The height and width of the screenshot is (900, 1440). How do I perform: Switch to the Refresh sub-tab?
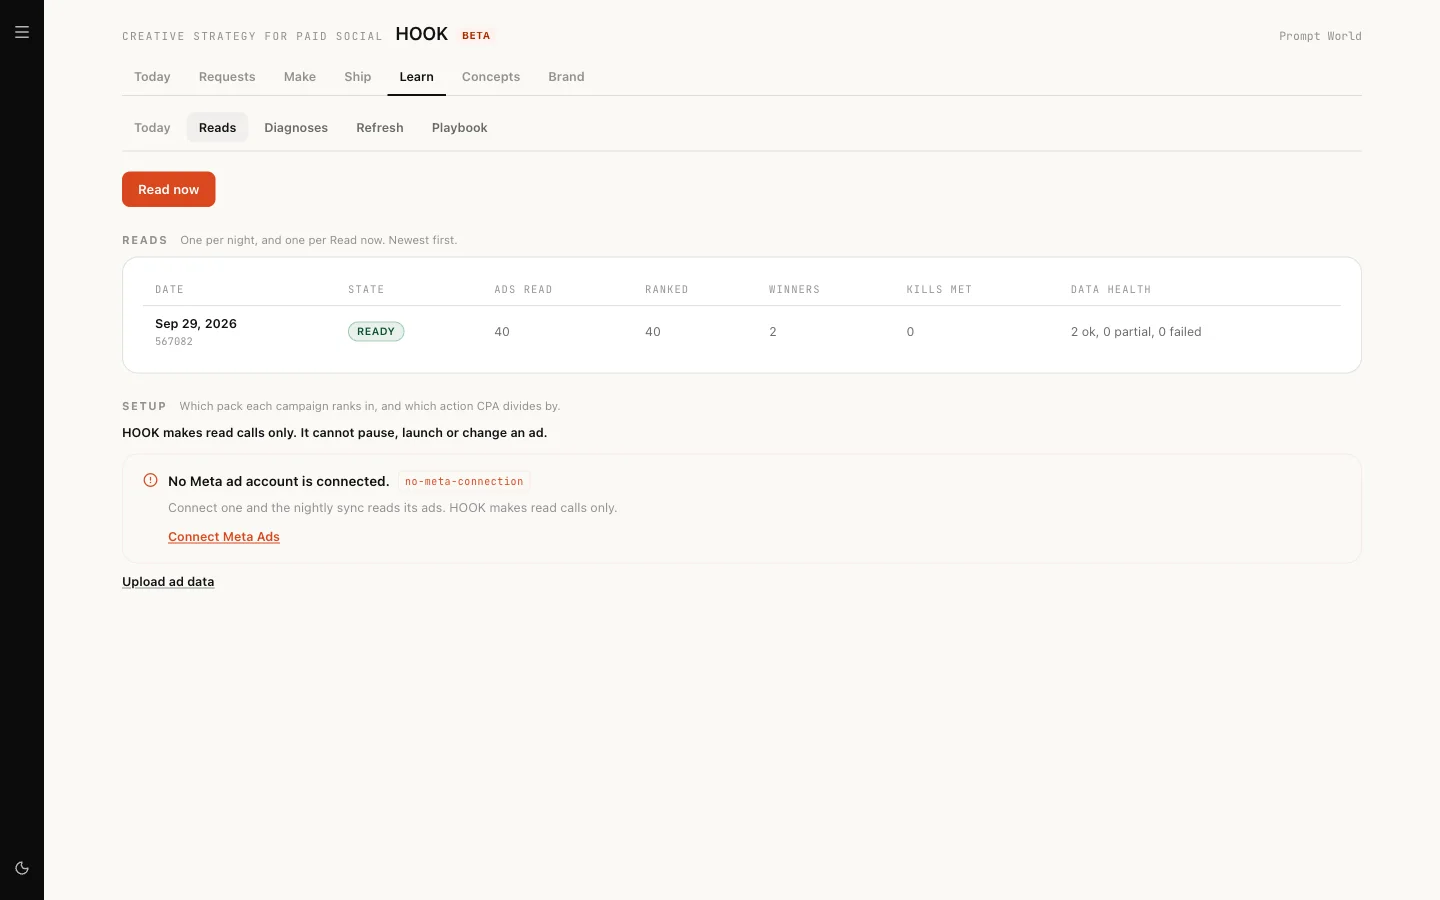coord(380,128)
